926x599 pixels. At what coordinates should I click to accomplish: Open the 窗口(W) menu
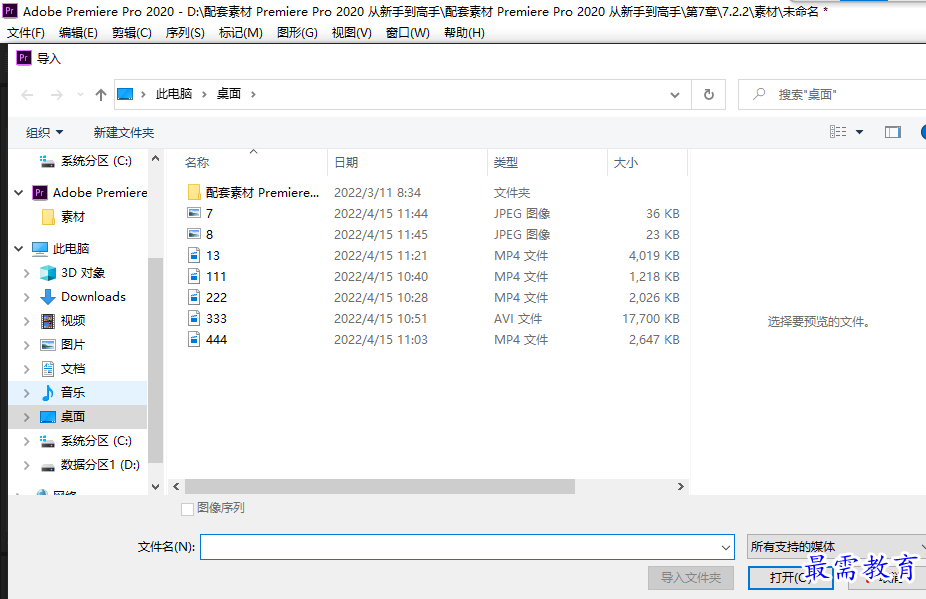tap(407, 32)
